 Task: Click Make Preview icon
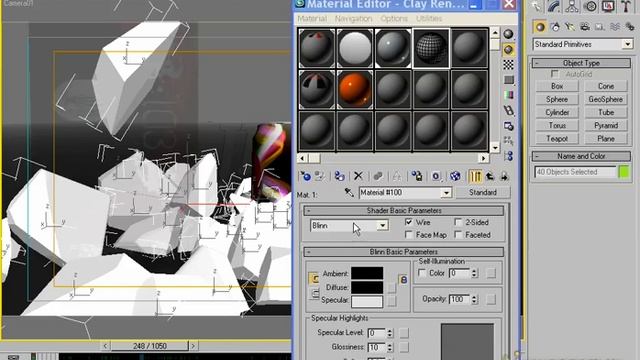508,111
